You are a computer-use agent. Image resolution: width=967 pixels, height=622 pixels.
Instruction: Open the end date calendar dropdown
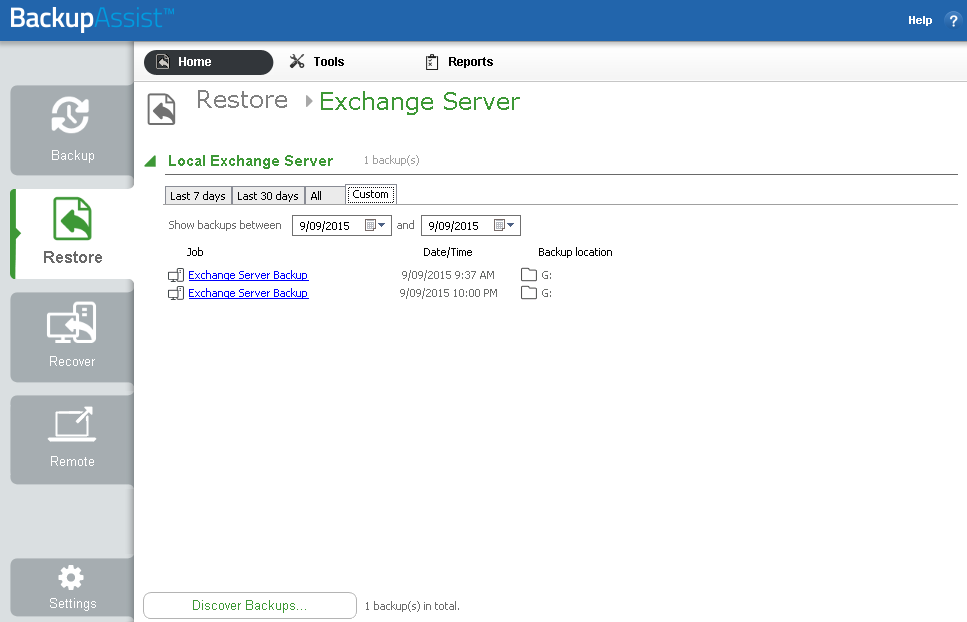point(504,226)
